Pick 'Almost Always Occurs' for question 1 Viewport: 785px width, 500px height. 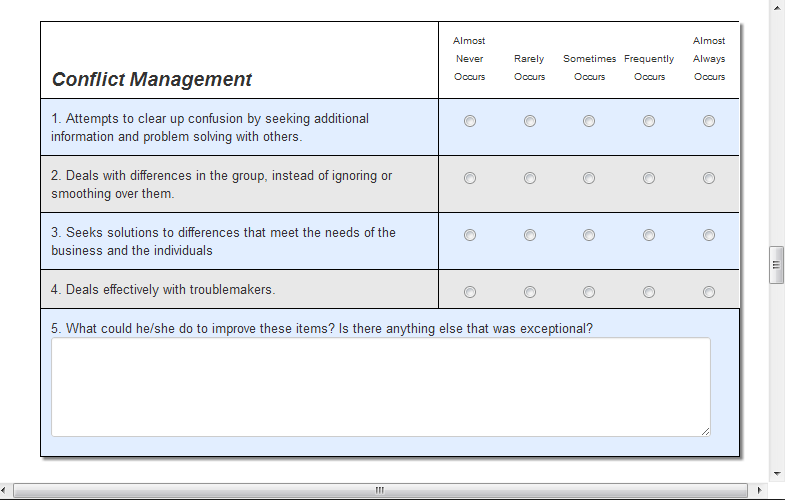[709, 121]
